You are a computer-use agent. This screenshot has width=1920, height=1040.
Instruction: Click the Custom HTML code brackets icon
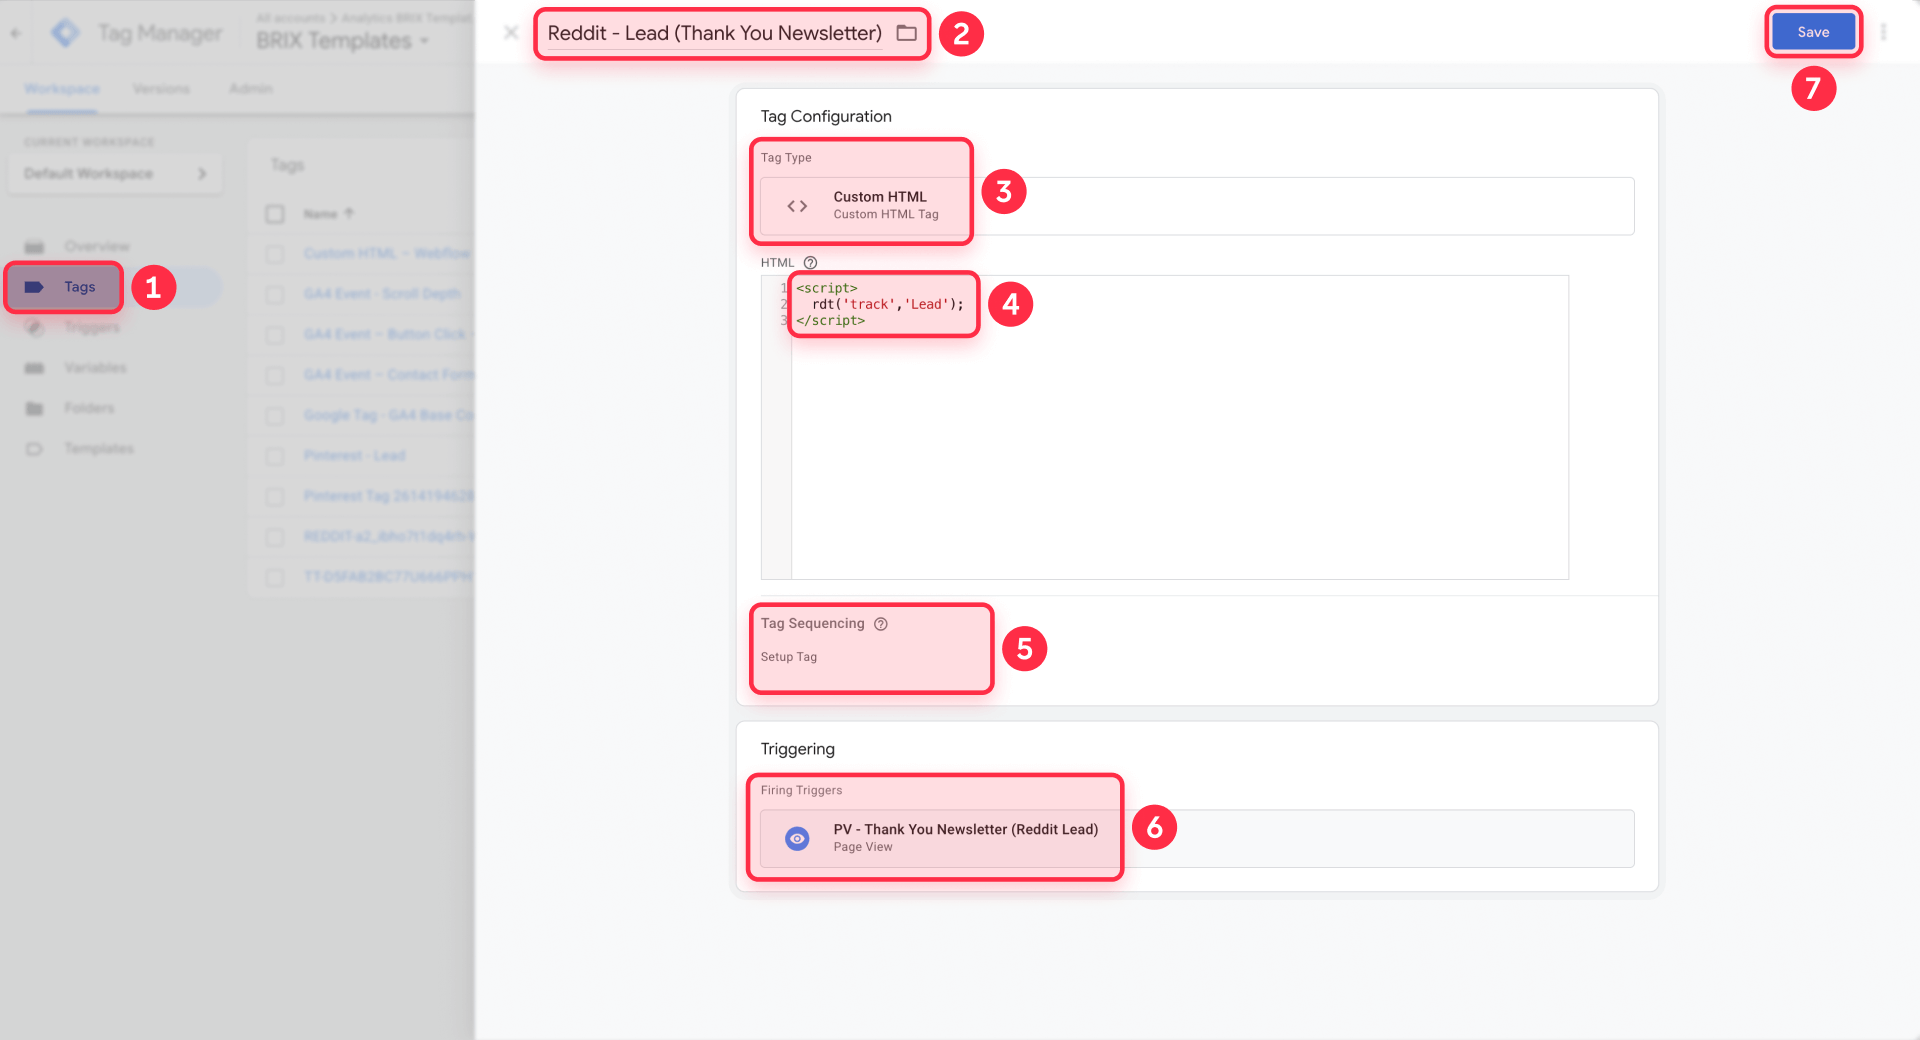(797, 206)
